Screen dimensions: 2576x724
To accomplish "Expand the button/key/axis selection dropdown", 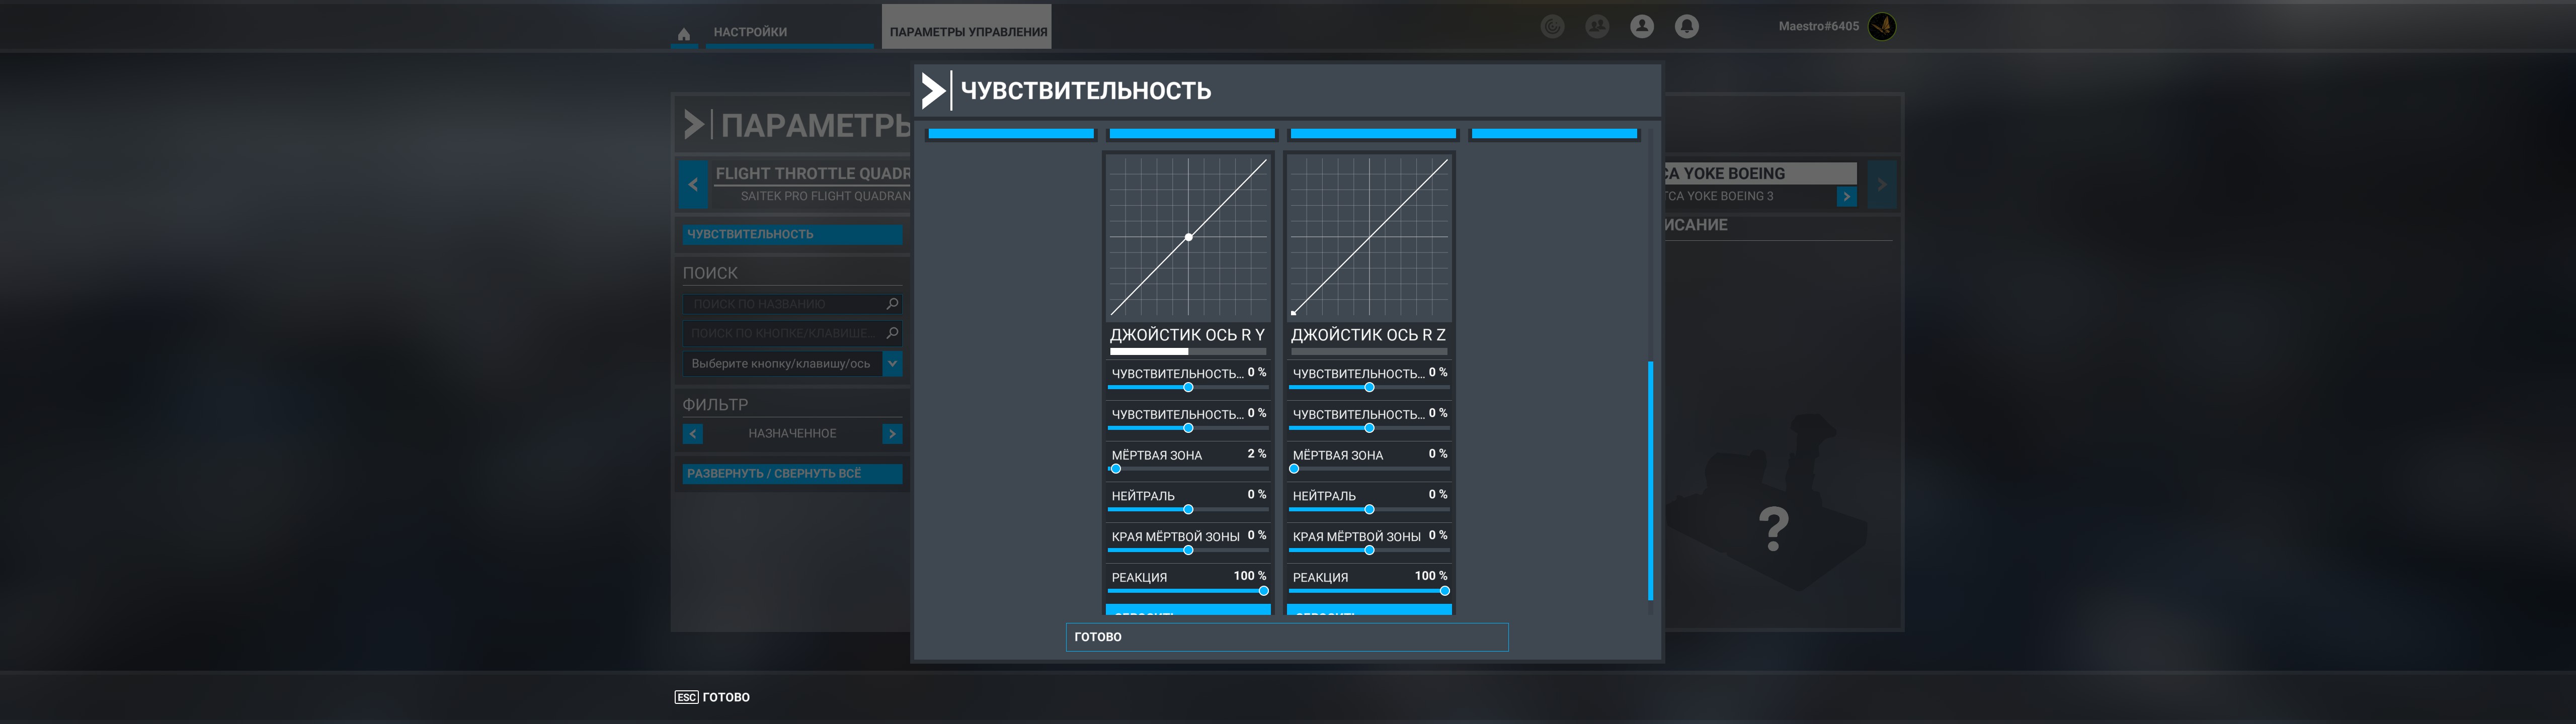I will pos(892,364).
